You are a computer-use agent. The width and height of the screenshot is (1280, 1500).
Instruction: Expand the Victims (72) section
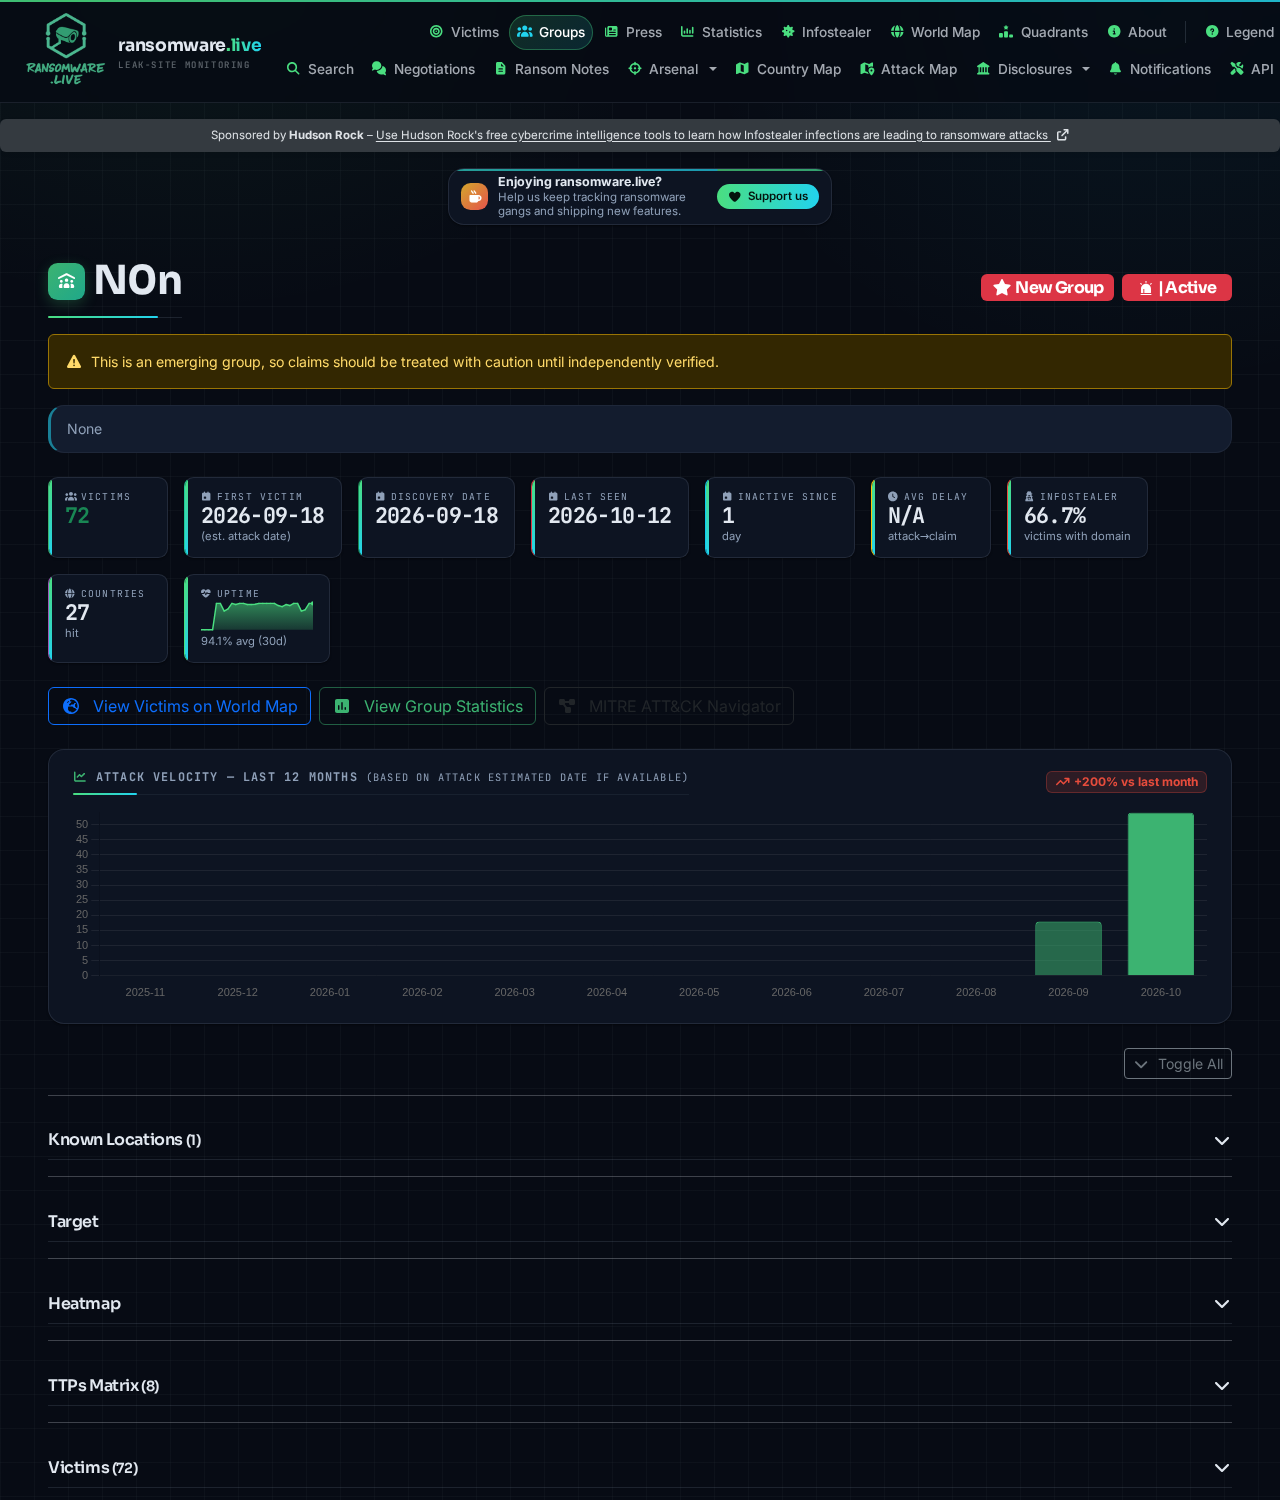click(x=640, y=1468)
